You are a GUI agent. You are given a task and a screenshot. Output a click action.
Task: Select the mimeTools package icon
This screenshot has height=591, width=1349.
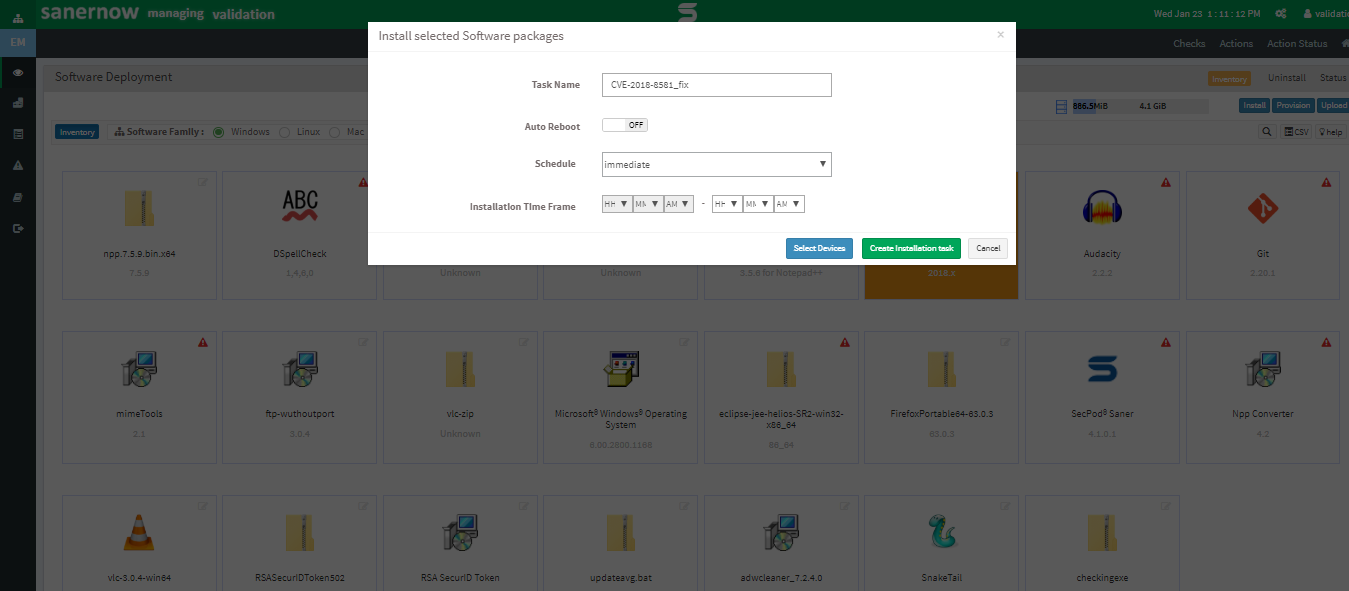pos(139,370)
